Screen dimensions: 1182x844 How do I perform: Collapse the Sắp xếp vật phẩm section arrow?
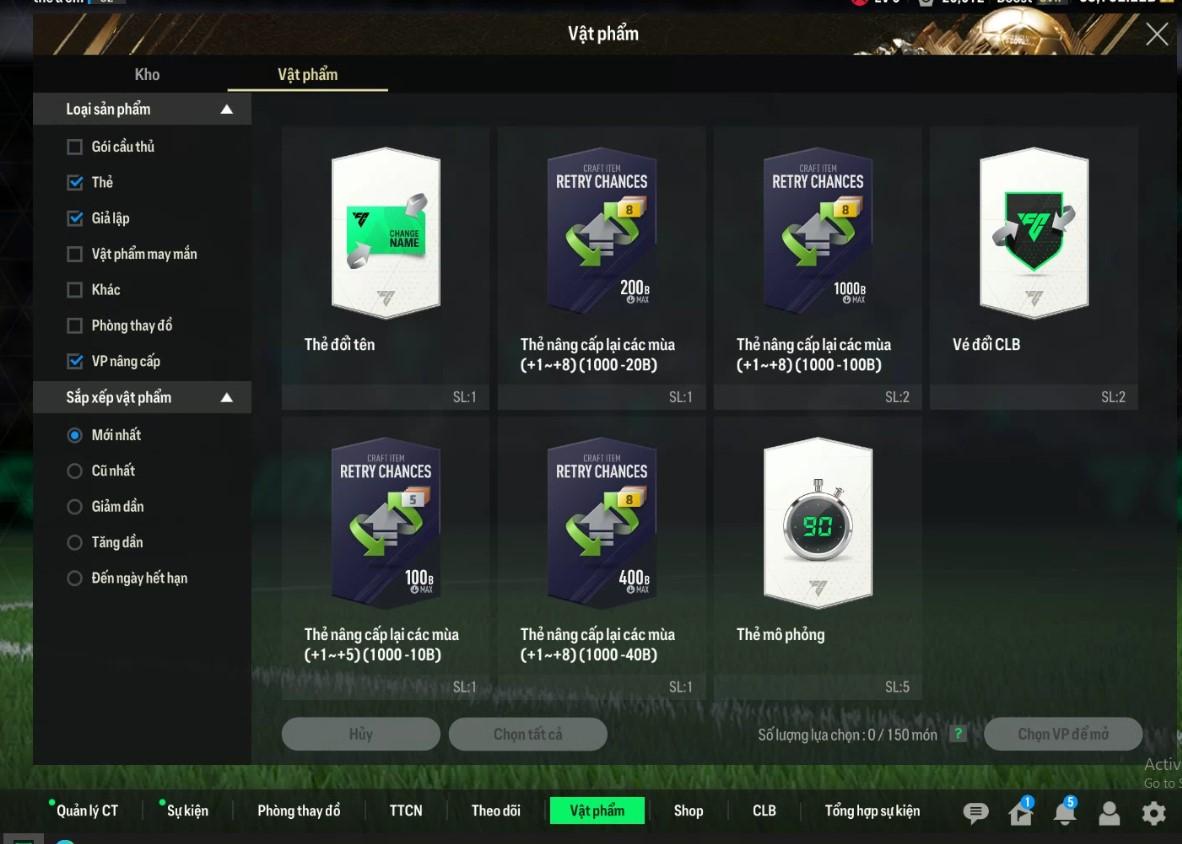pos(226,398)
